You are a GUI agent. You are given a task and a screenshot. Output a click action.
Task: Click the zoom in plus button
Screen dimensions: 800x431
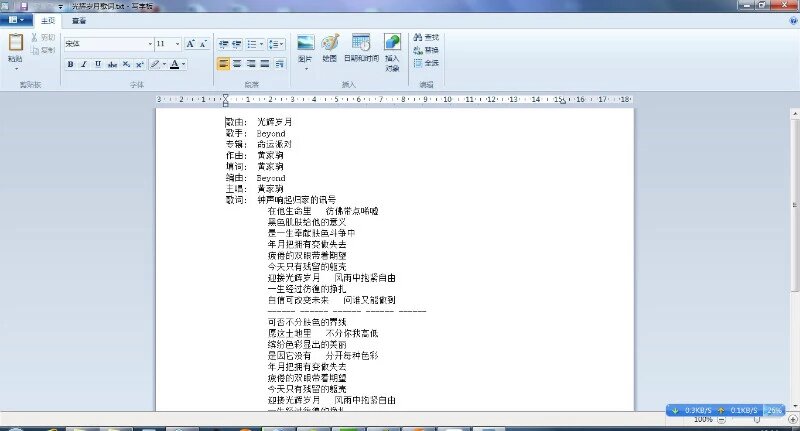pyautogui.click(x=793, y=420)
